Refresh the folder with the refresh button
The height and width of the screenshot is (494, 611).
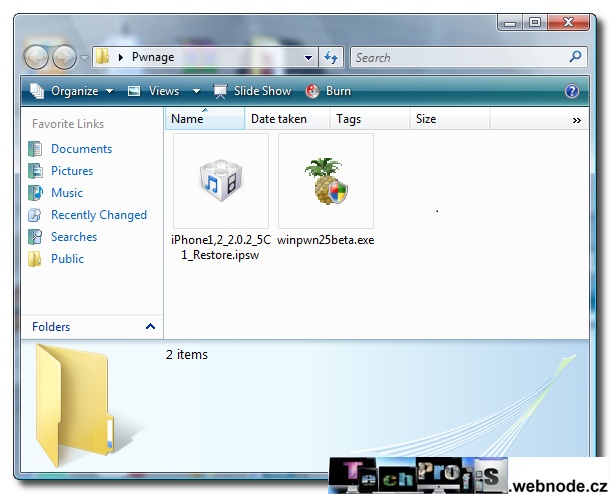331,58
